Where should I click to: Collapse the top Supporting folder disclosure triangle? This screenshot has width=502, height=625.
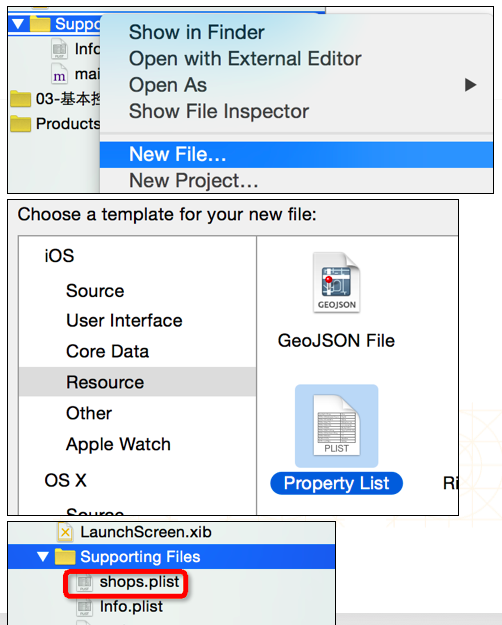18,24
